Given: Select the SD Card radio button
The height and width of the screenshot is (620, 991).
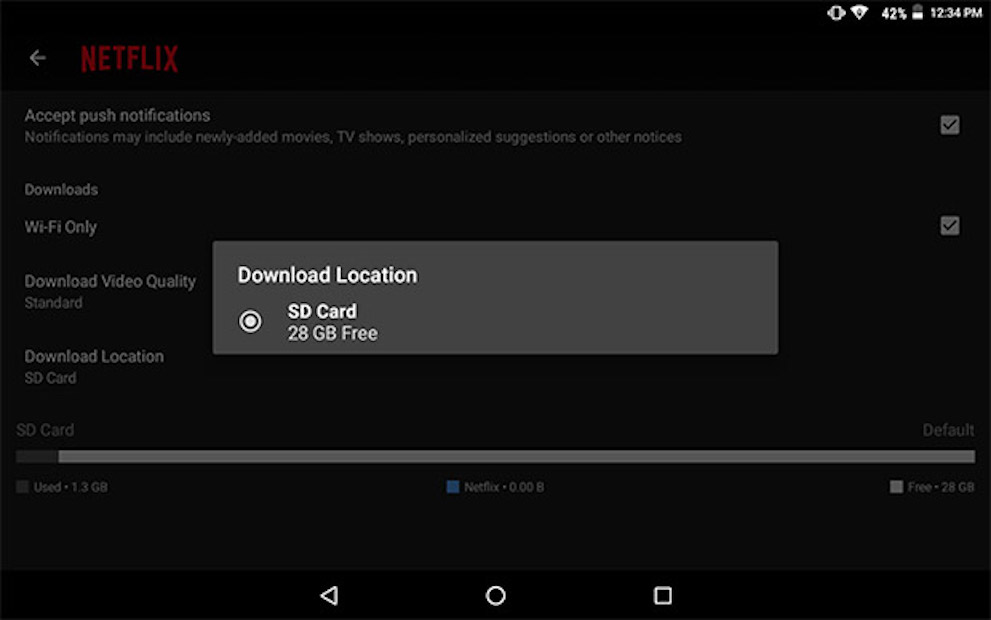Looking at the screenshot, I should click(250, 321).
